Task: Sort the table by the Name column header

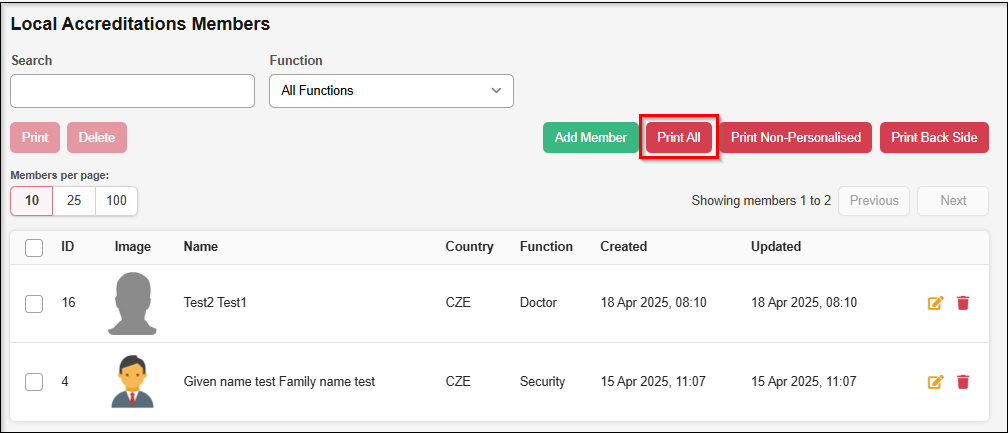Action: click(201, 247)
